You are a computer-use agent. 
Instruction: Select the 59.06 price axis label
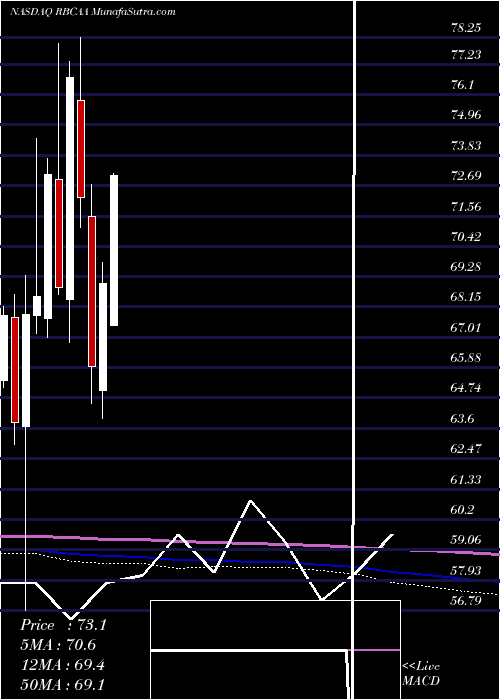click(x=466, y=539)
